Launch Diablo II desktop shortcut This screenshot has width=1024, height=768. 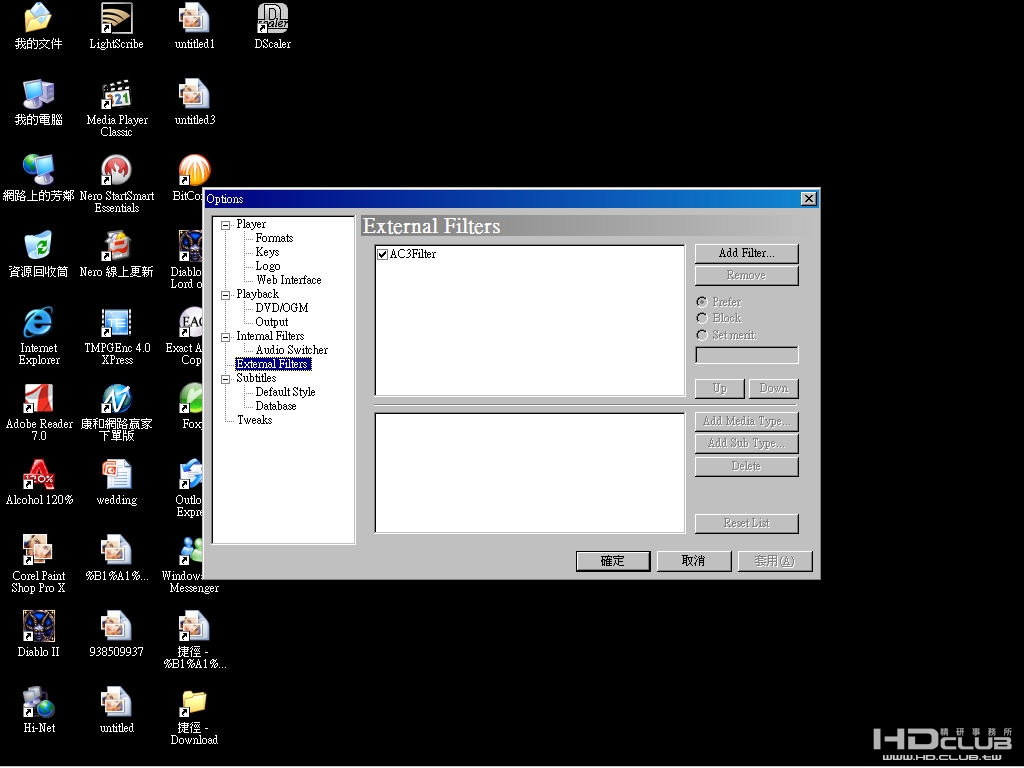(38, 626)
